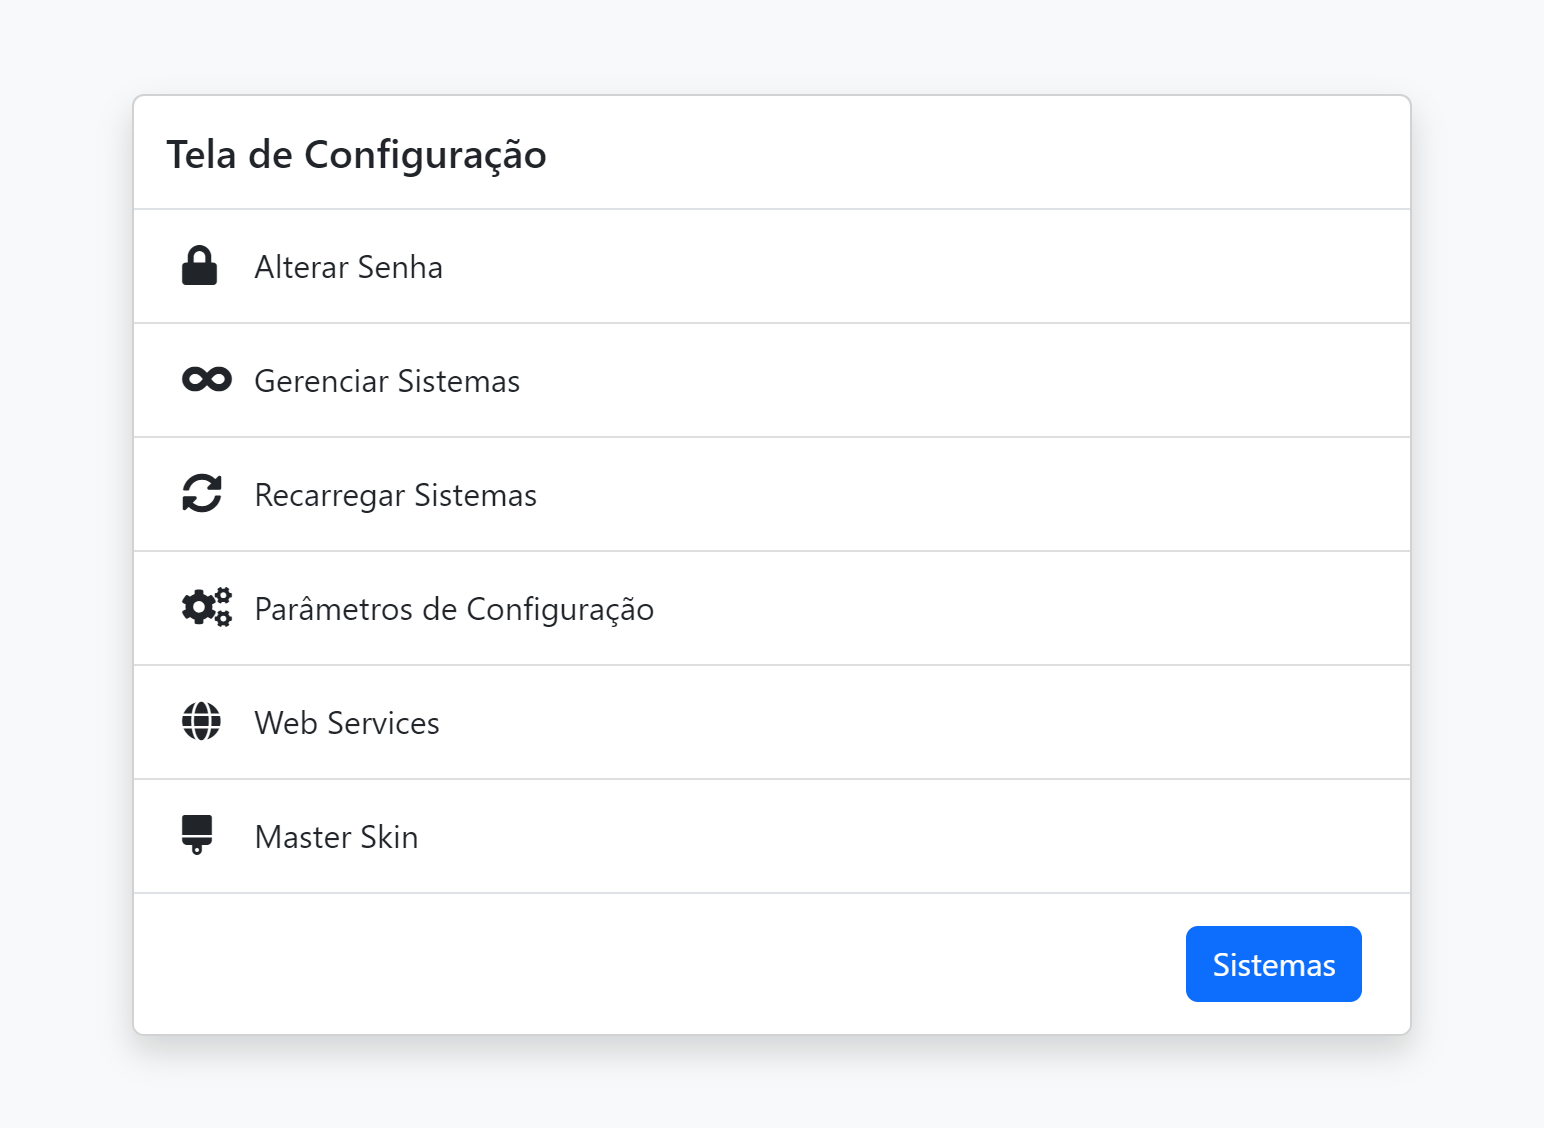The image size is (1544, 1128).
Task: Choose Recarregar Sistemas from the list
Action: coord(395,495)
